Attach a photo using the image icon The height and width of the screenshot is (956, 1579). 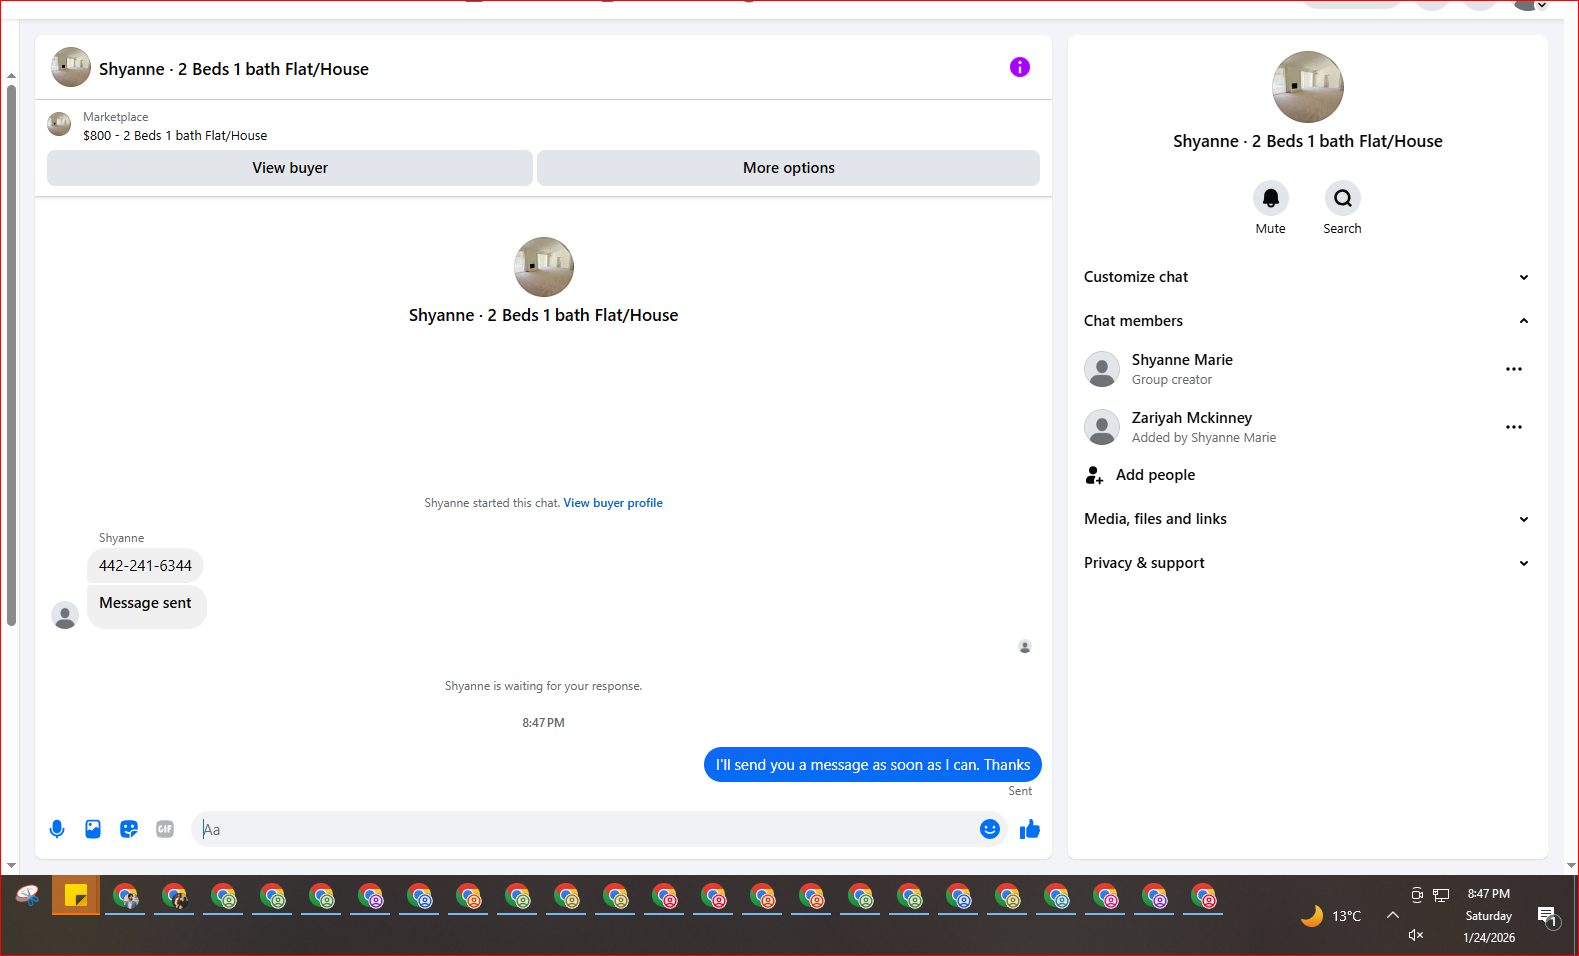pyautogui.click(x=93, y=829)
